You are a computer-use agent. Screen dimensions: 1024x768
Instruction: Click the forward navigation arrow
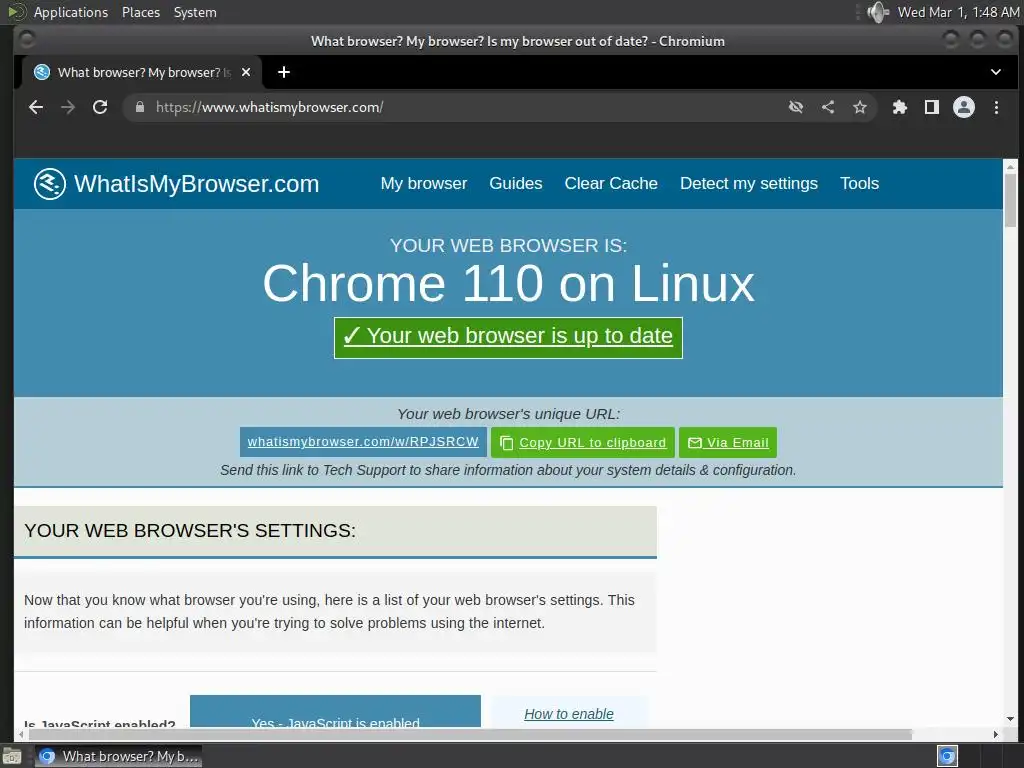pos(68,107)
